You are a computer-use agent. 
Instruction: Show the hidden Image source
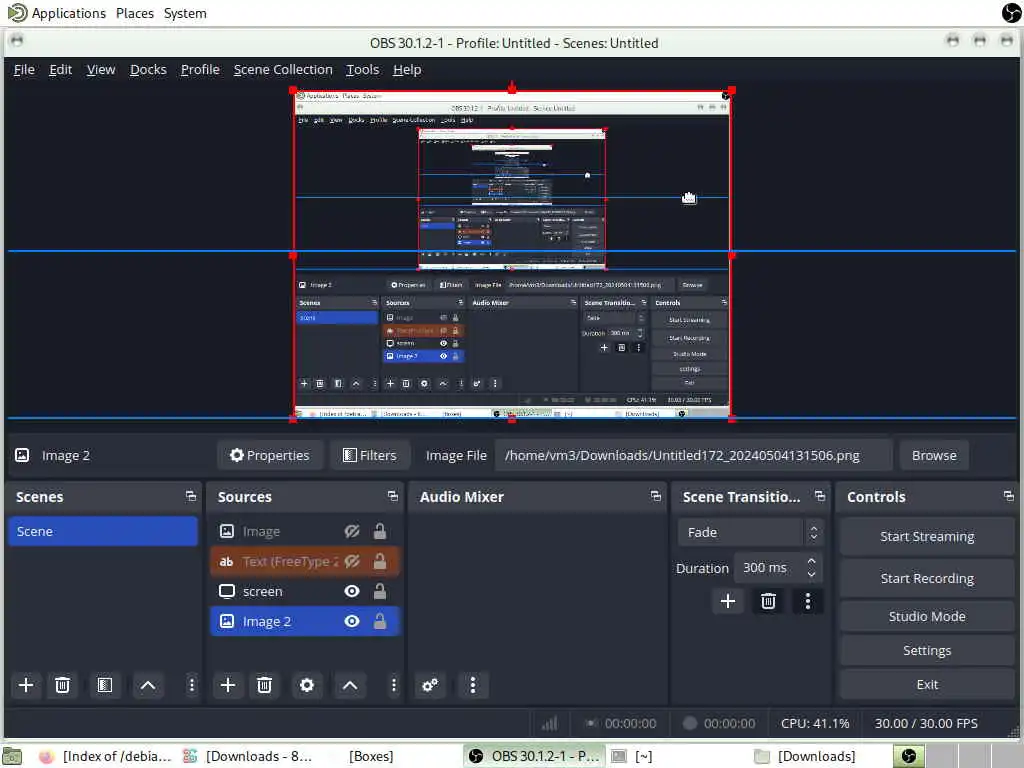tap(352, 532)
